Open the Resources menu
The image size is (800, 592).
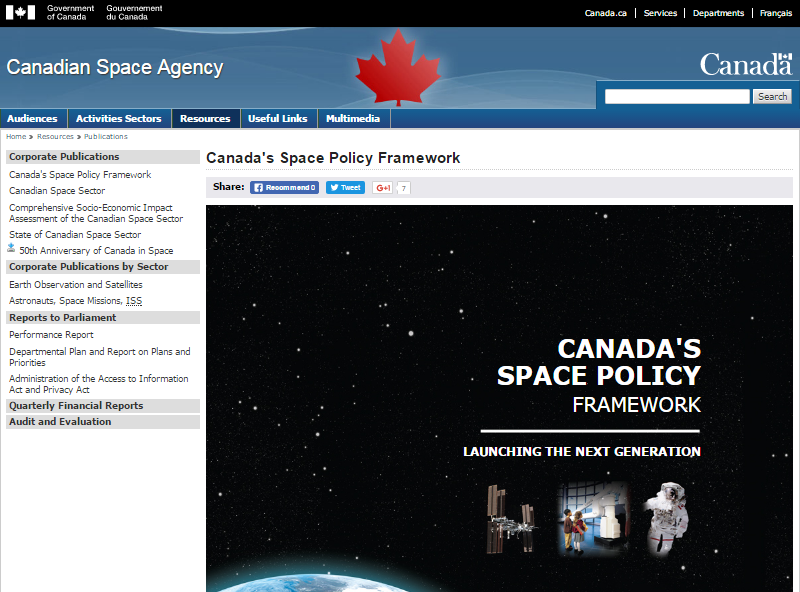205,118
